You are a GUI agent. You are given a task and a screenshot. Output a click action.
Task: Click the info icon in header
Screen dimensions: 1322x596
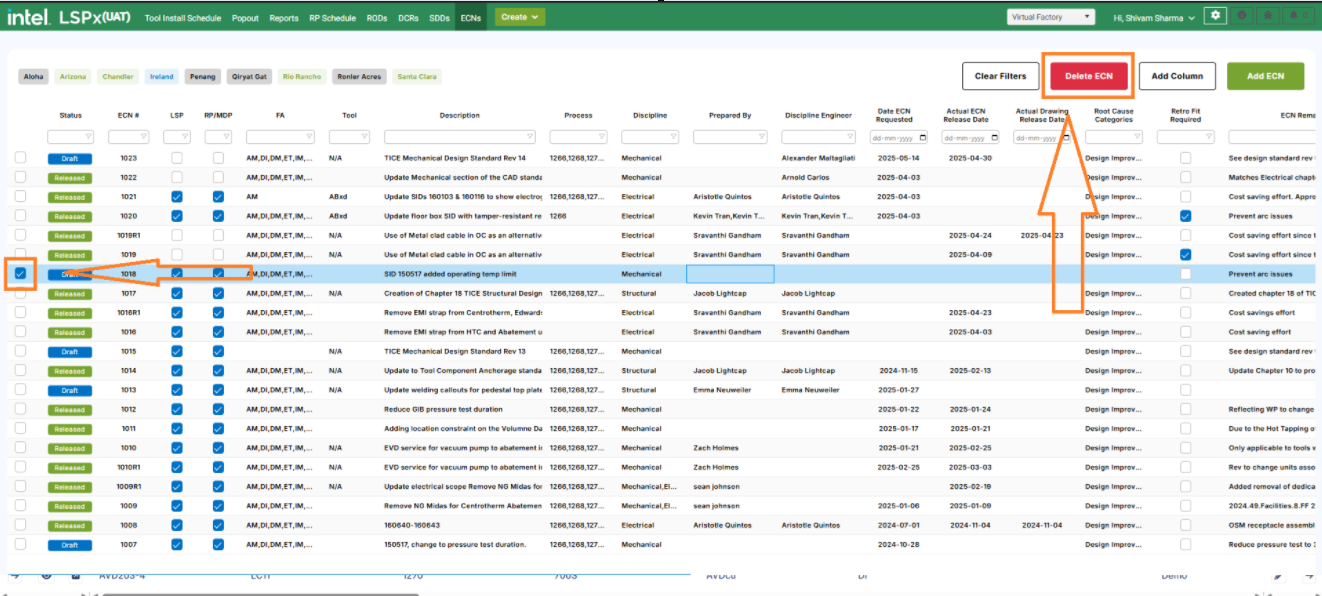click(1243, 16)
